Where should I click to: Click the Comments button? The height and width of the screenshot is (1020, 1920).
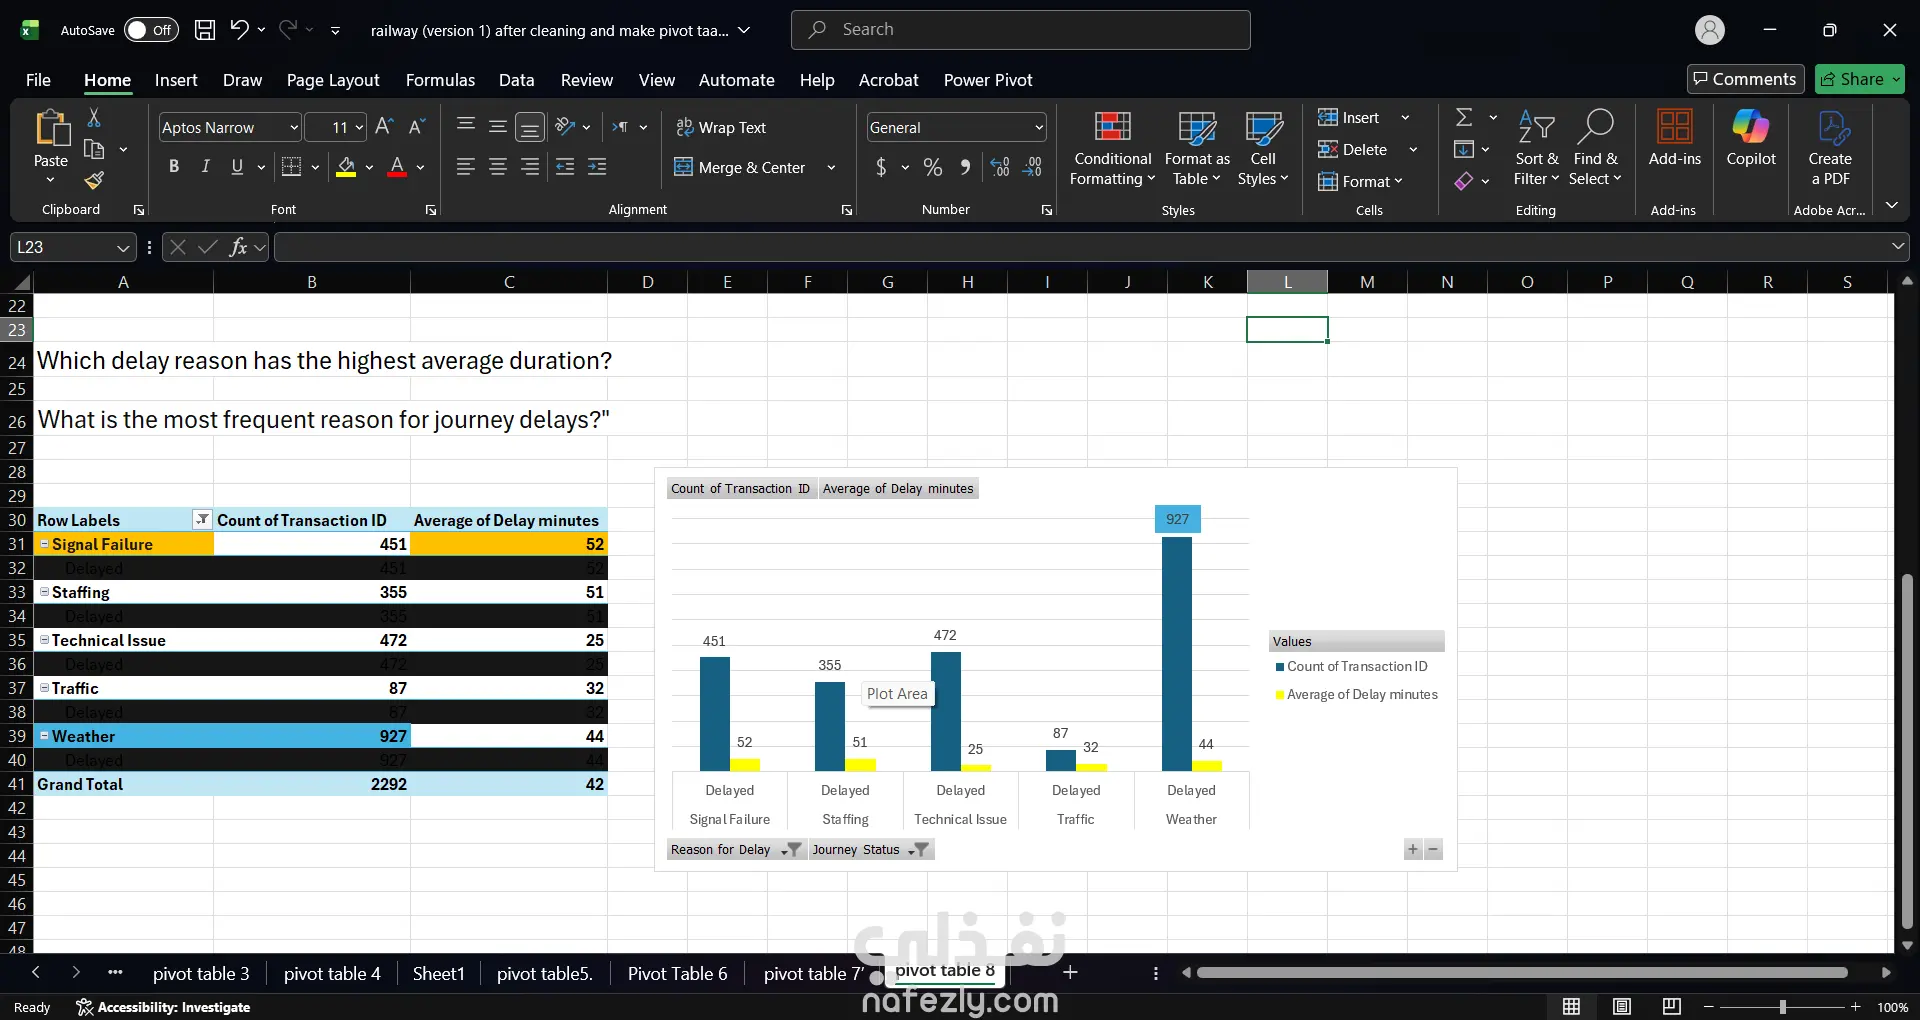pos(1745,79)
